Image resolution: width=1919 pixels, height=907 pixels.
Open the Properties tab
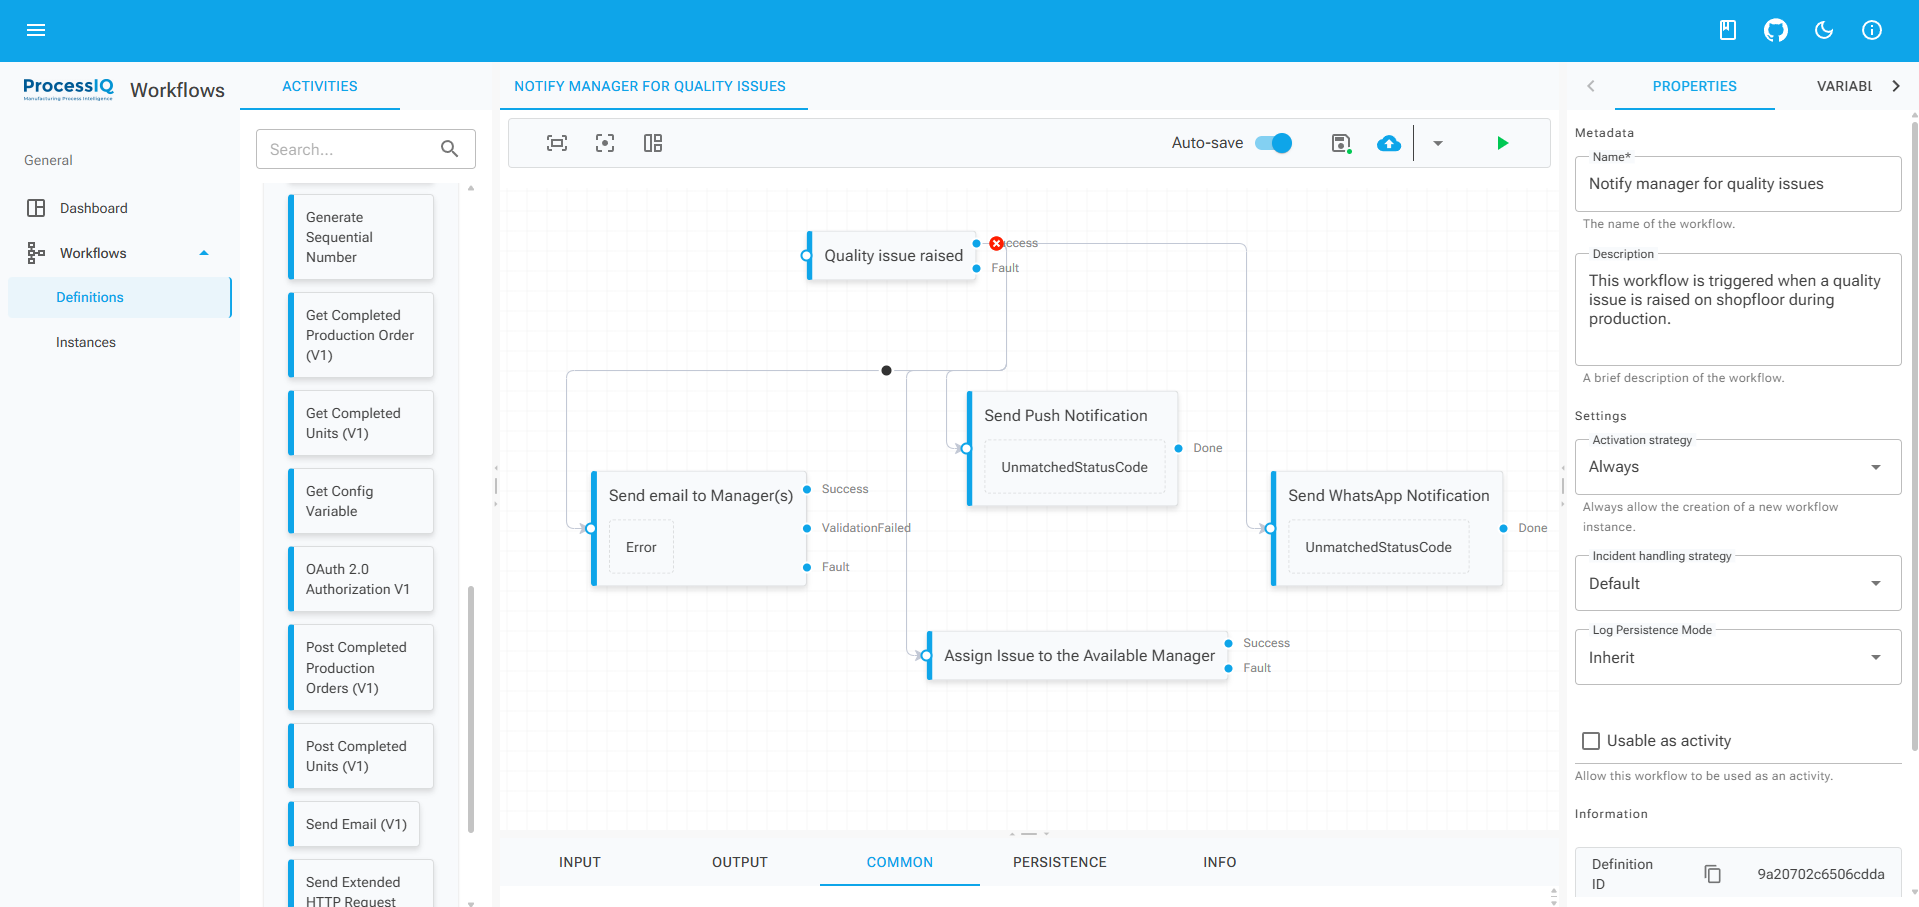coord(1694,86)
